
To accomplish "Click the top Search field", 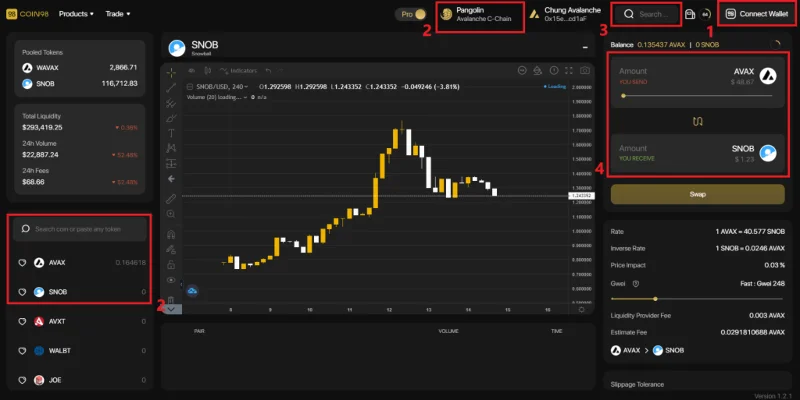I will (647, 14).
